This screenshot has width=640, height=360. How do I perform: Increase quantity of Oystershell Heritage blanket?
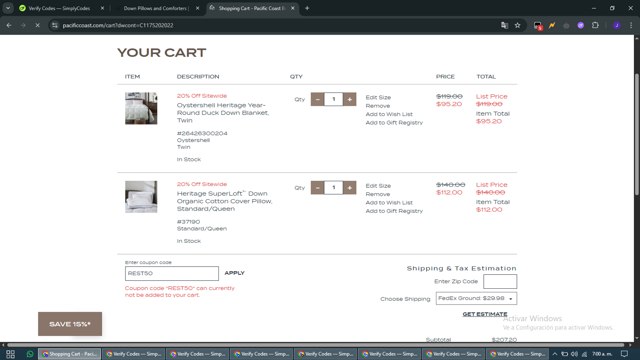(349, 99)
